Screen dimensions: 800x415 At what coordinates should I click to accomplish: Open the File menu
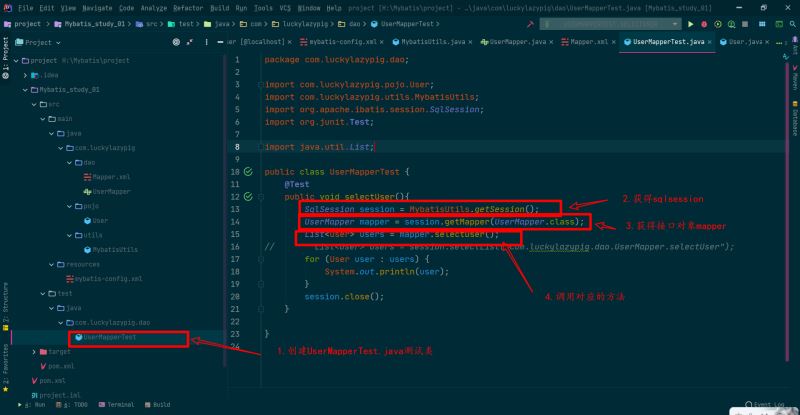coord(25,8)
